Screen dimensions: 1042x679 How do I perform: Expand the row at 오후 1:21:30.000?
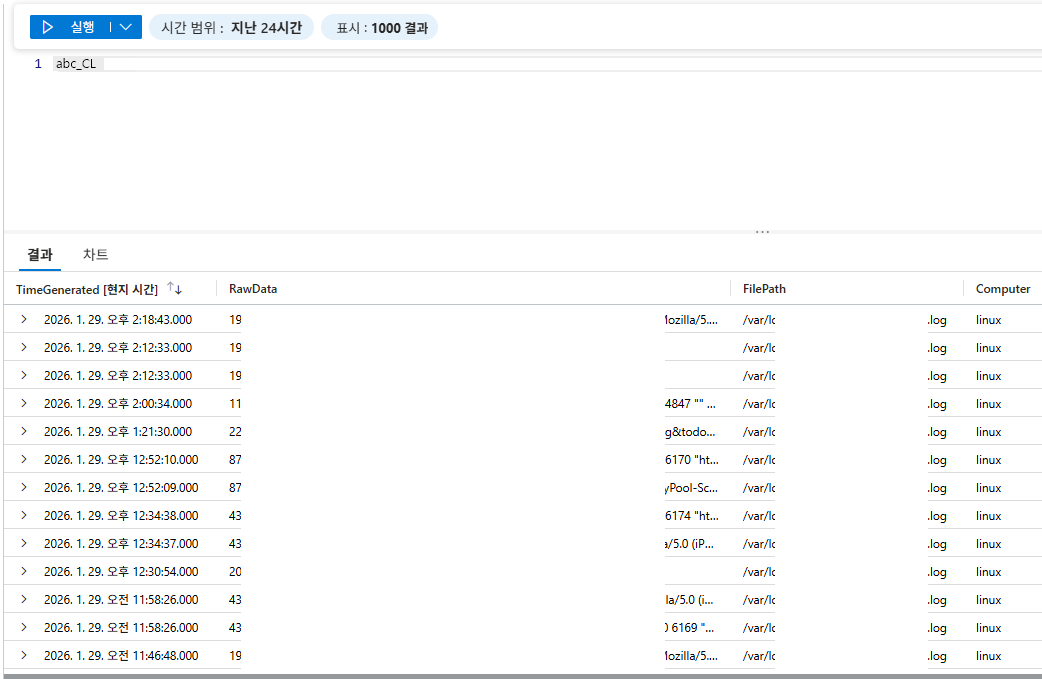click(x=24, y=431)
